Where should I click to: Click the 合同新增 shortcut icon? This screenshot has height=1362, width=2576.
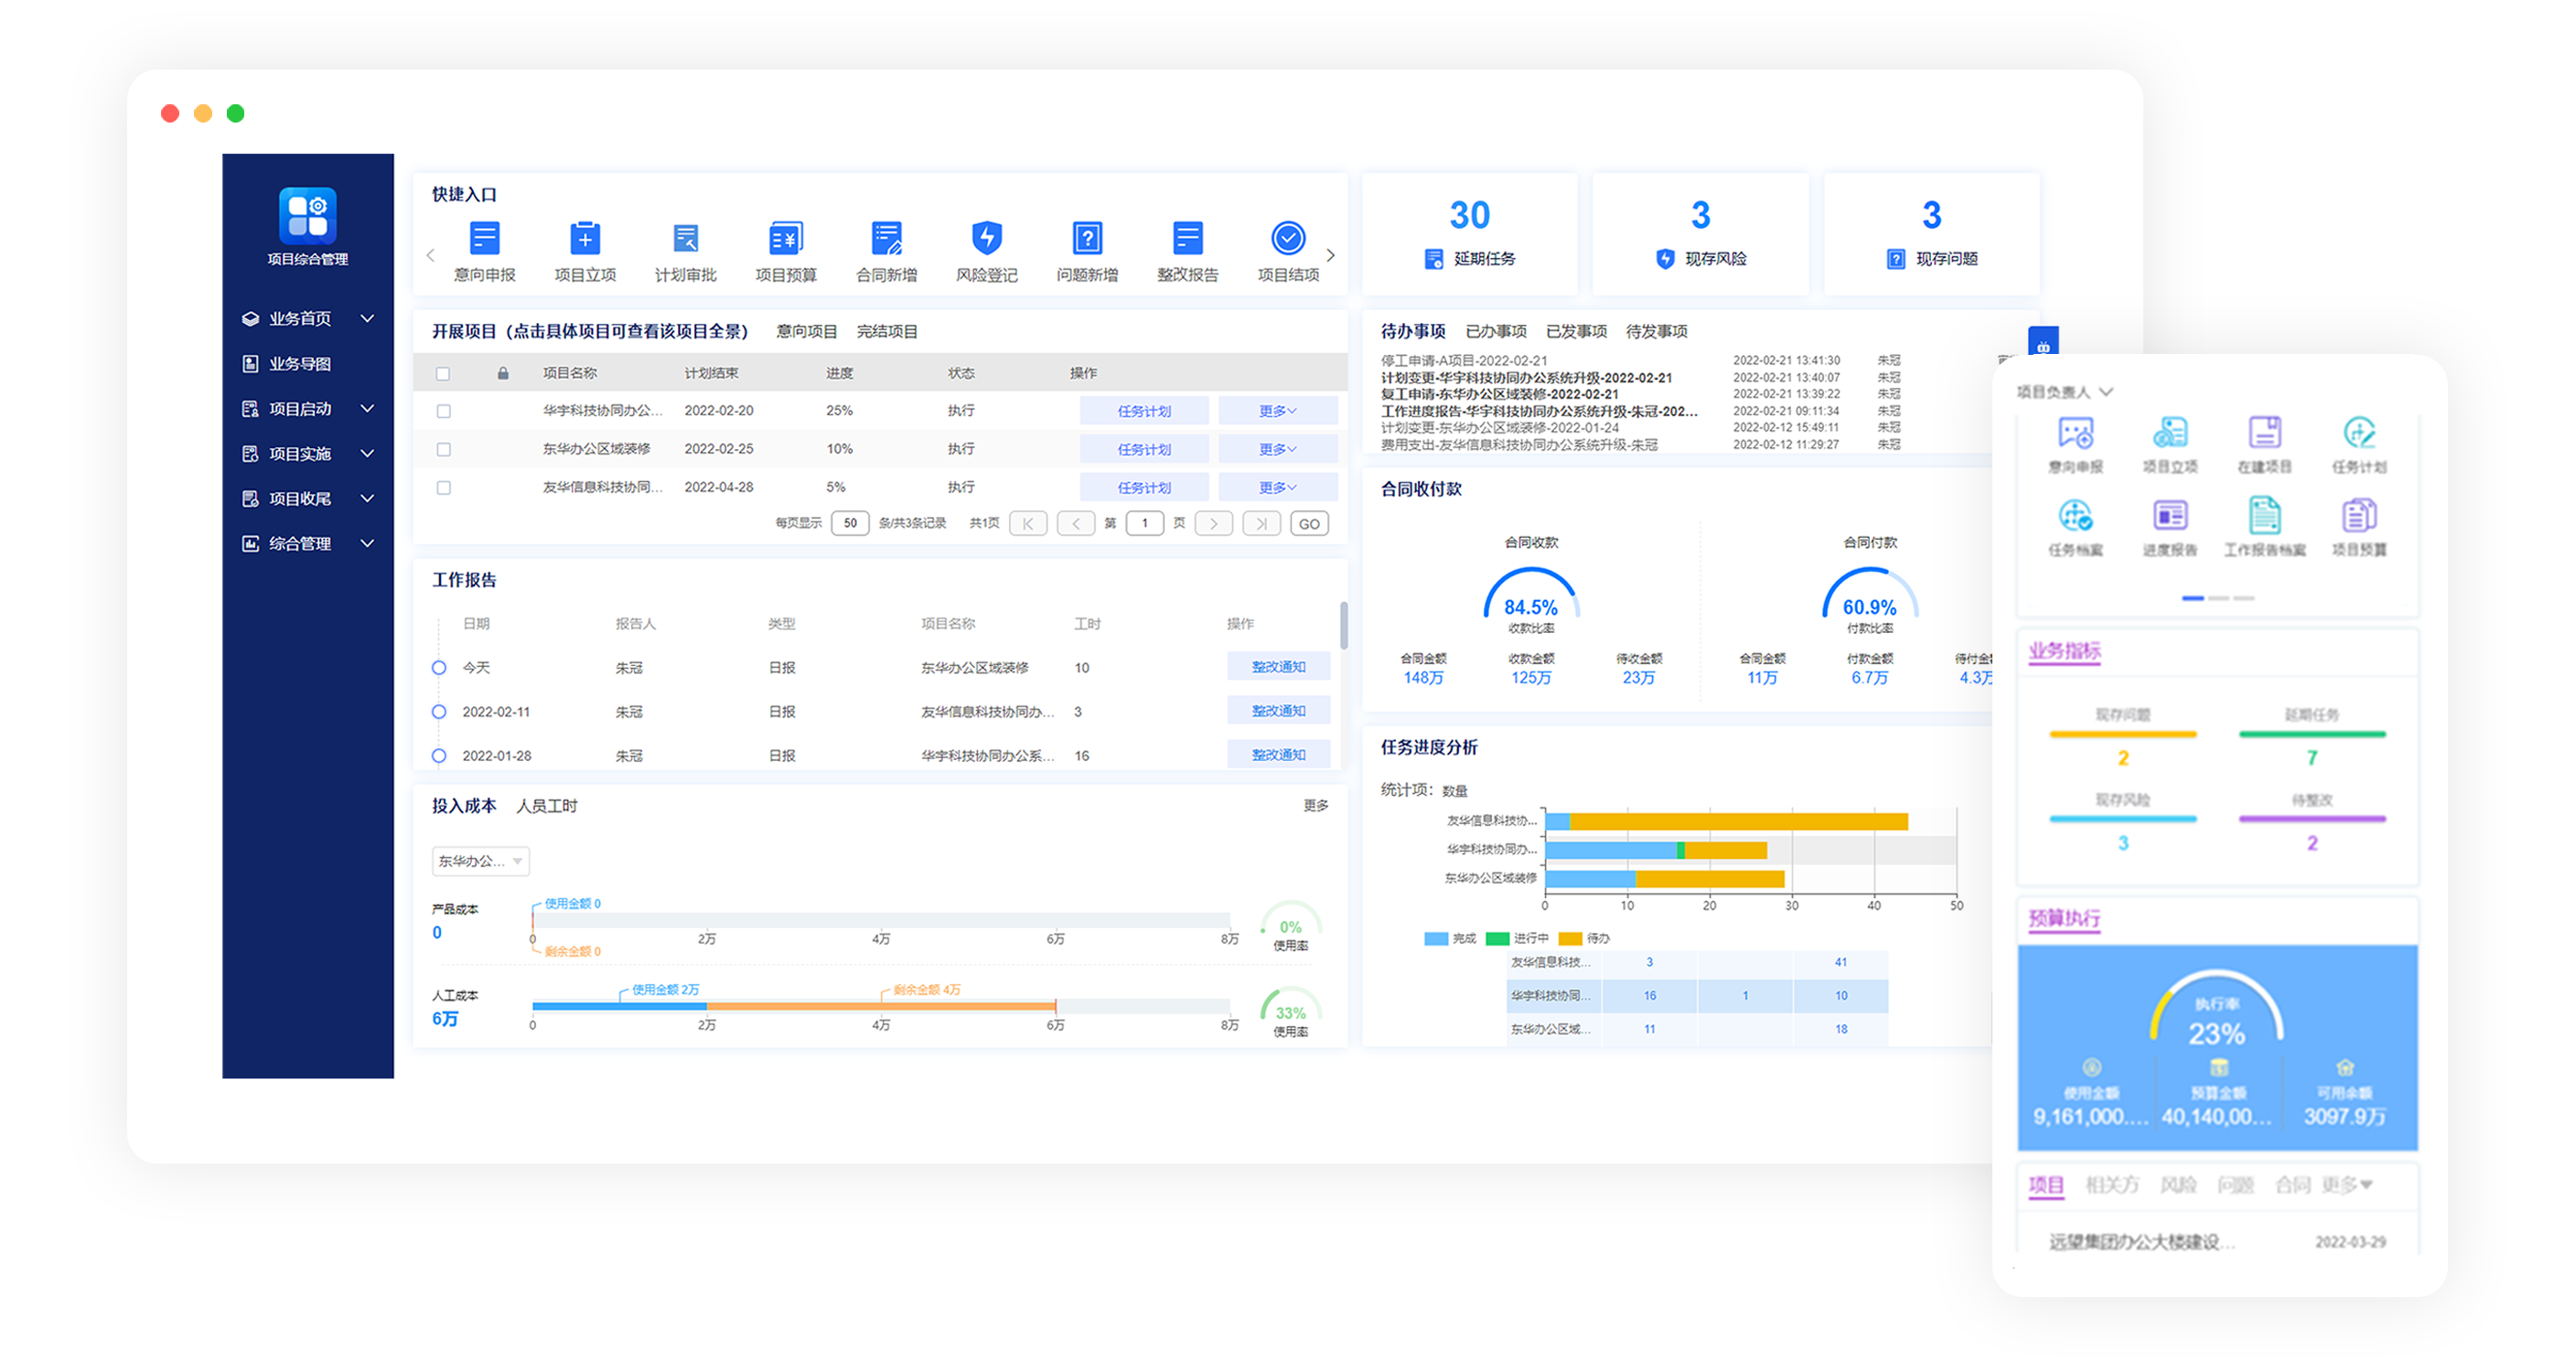click(x=886, y=239)
